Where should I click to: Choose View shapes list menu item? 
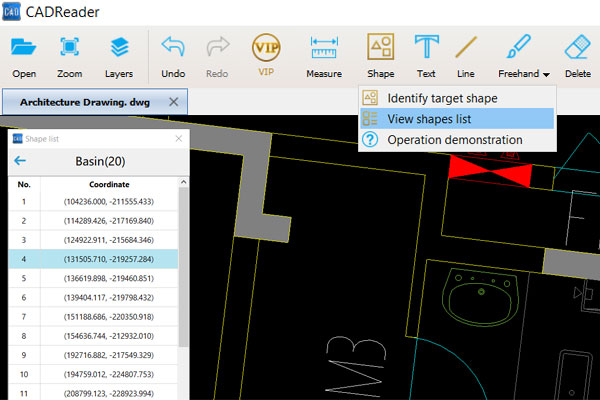coord(457,119)
